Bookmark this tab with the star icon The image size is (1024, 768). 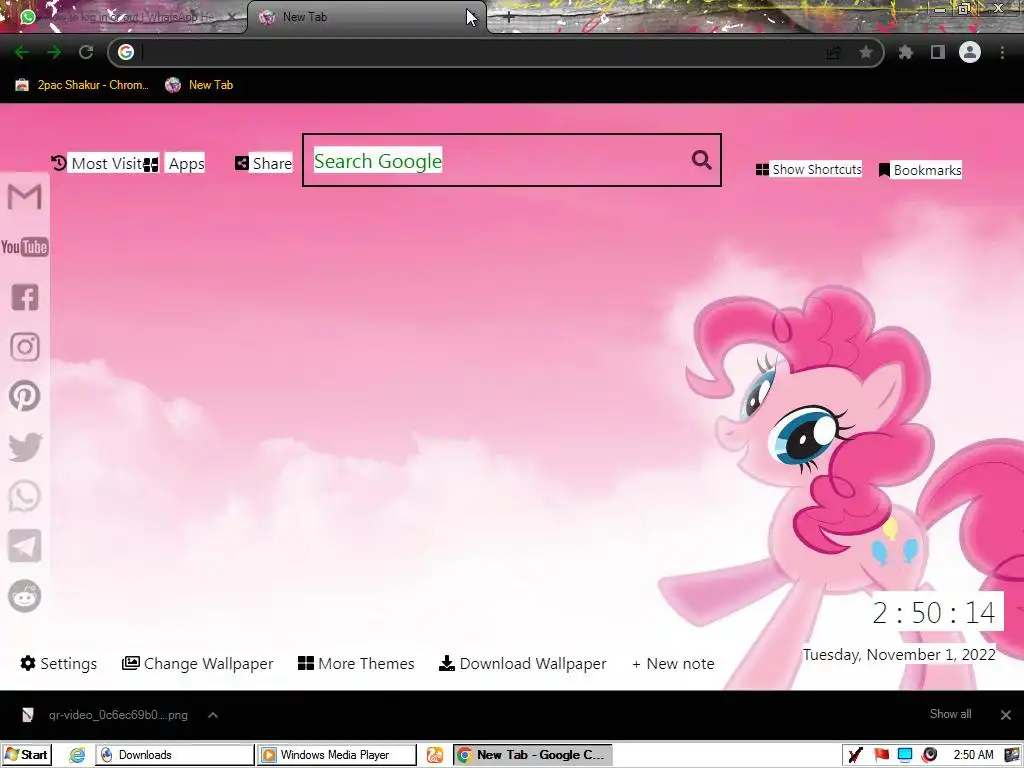865,52
